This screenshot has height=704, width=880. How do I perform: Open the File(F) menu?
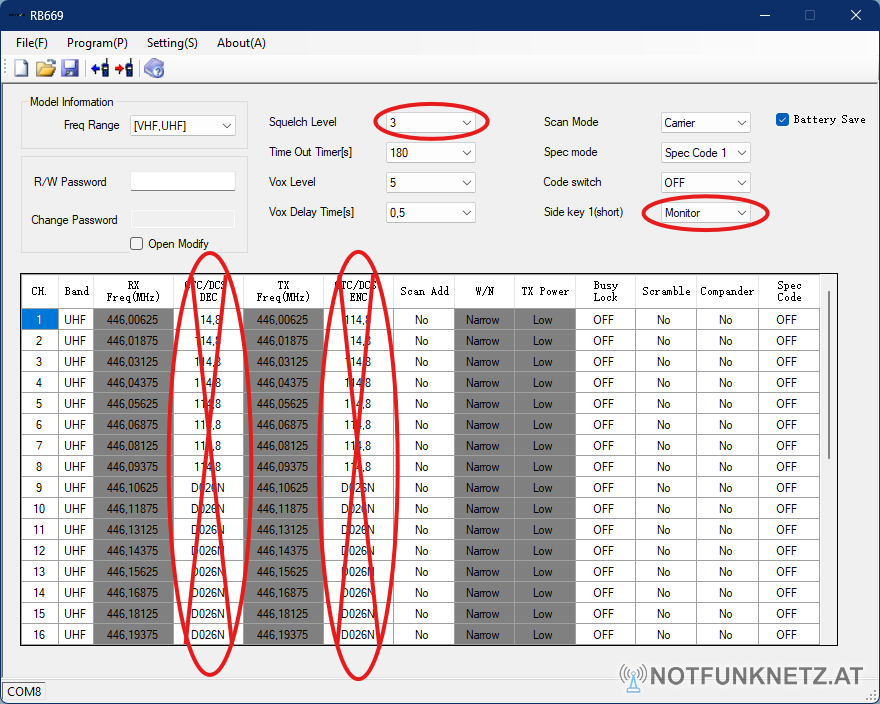pos(32,43)
